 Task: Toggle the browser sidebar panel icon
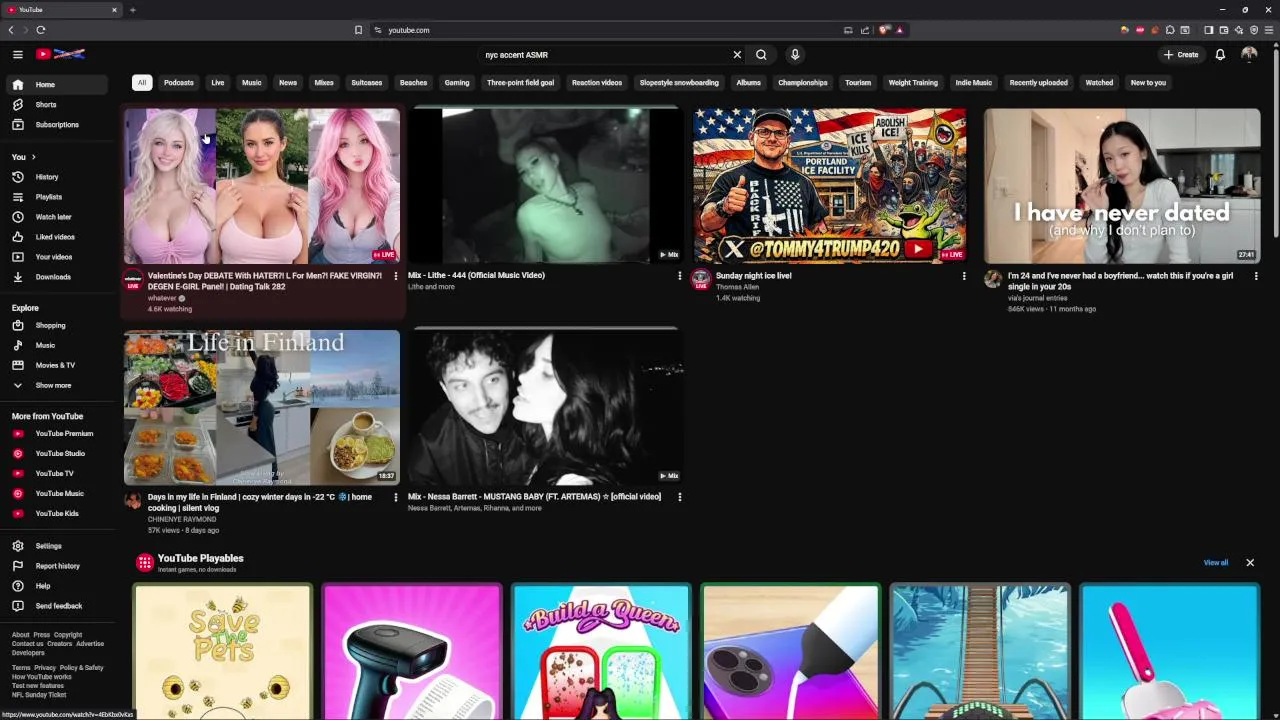1208,30
